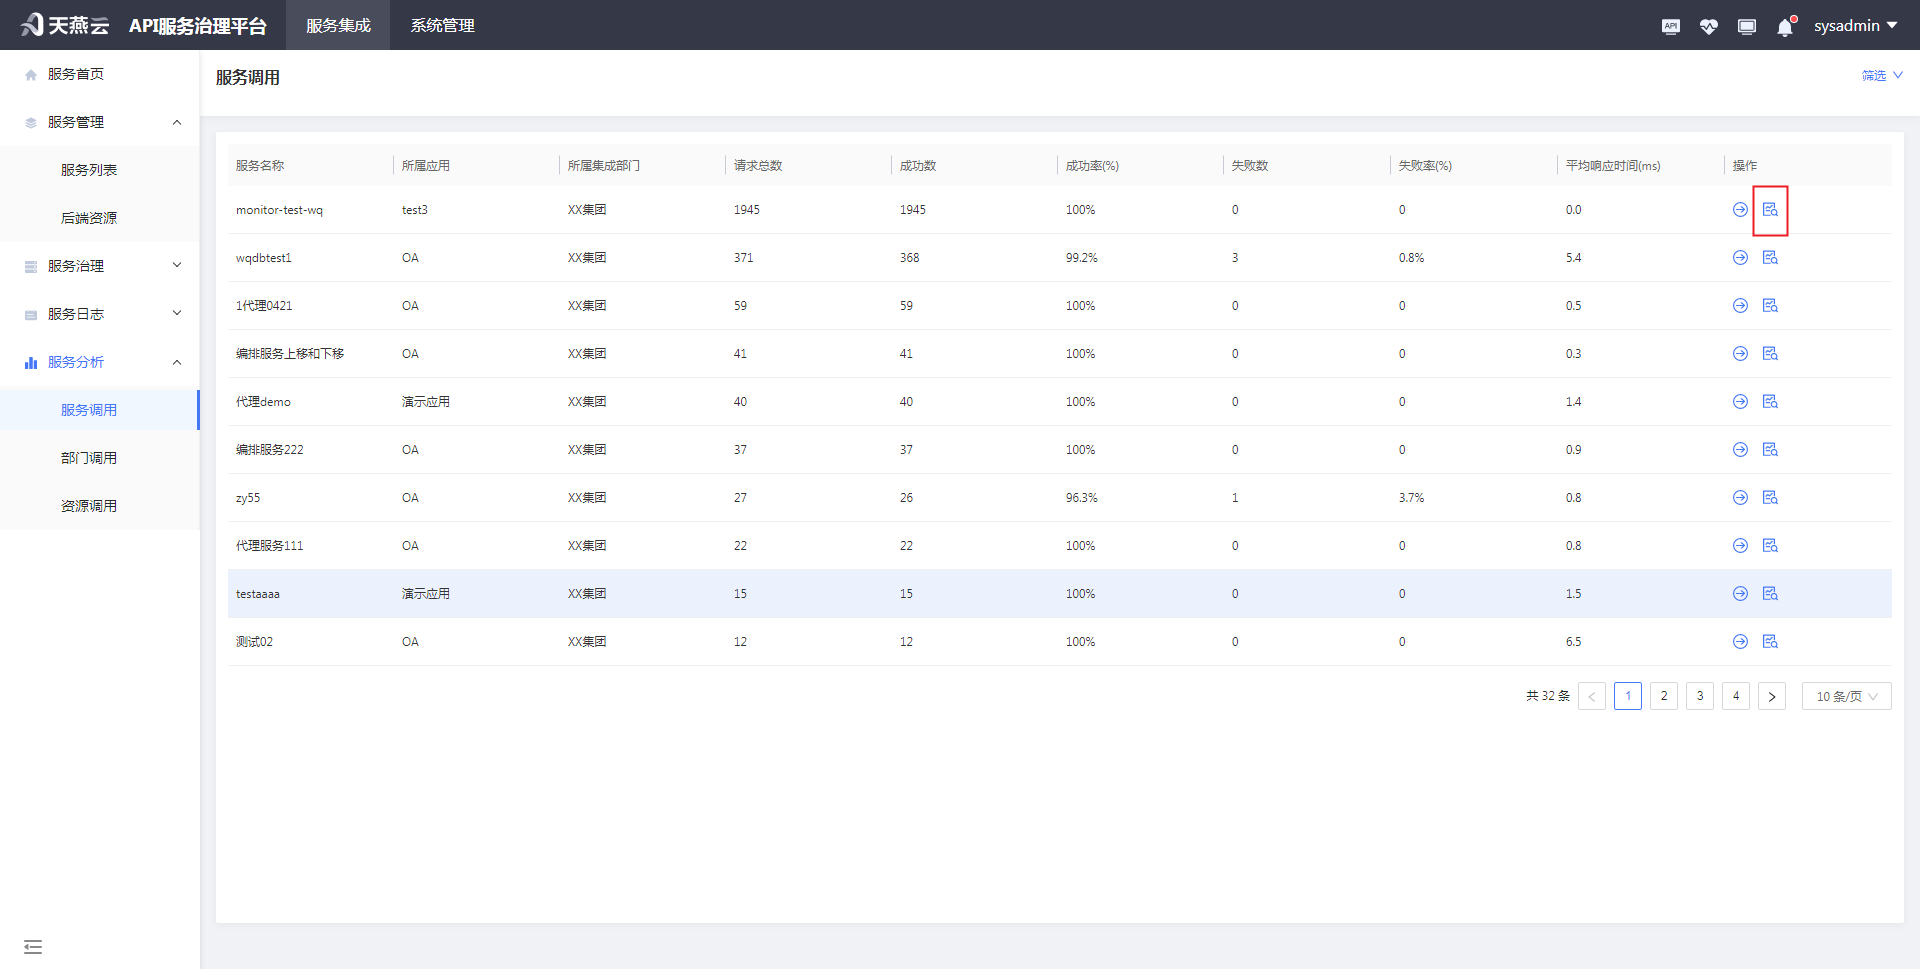The width and height of the screenshot is (1920, 969).
Task: Click the home icon beside 服务首页
Action: (x=29, y=73)
